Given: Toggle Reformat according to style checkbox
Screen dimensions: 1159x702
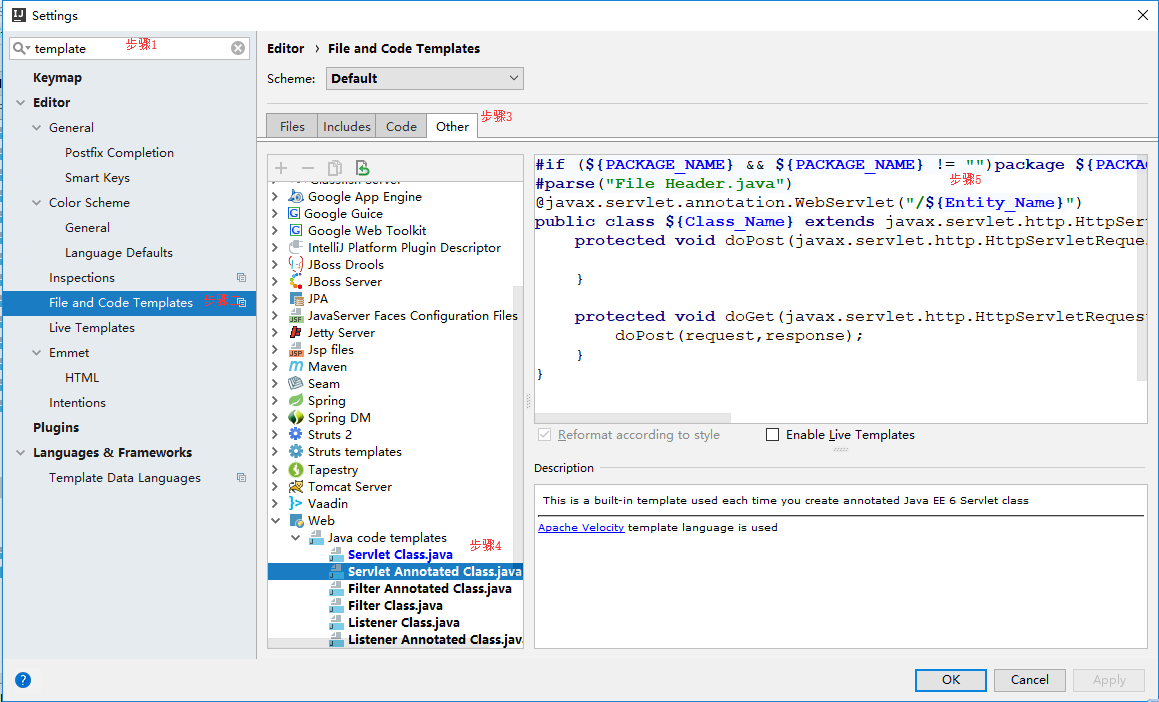Looking at the screenshot, I should pos(545,435).
